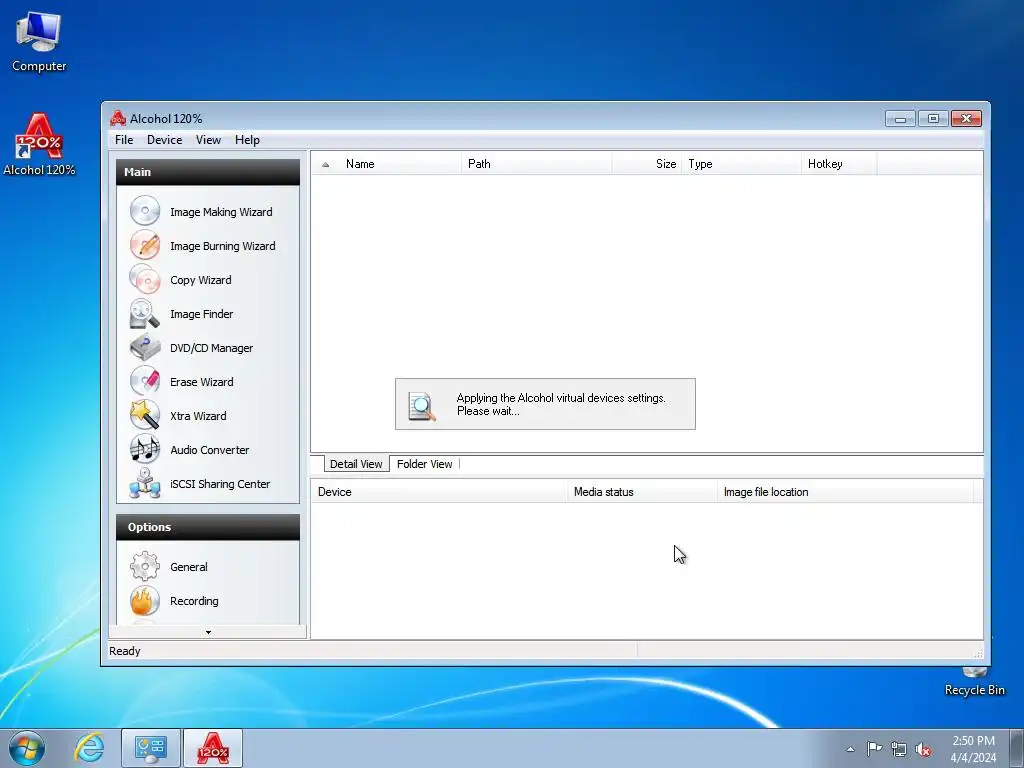Open General options gear icon
Image resolution: width=1024 pixels, height=768 pixels.
(145, 566)
